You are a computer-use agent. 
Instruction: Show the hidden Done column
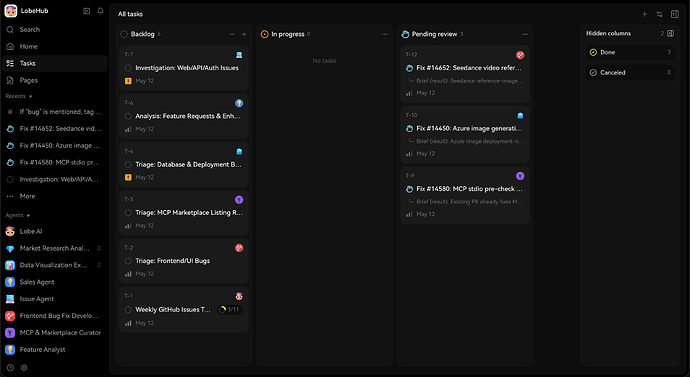click(x=630, y=52)
